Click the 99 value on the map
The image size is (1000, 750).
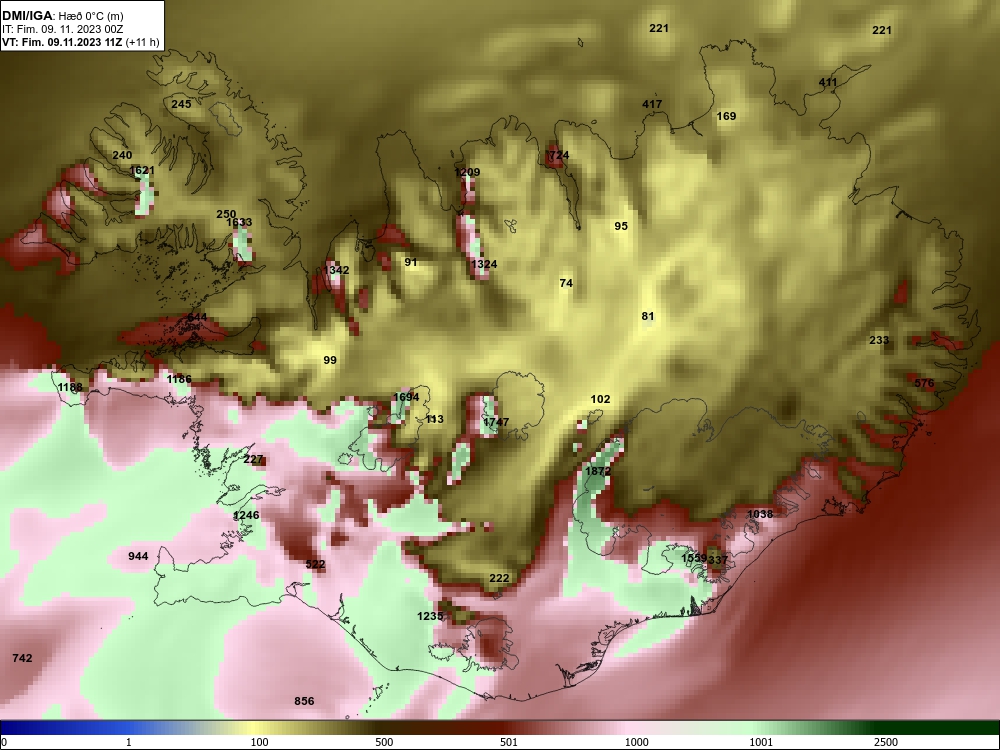point(330,360)
